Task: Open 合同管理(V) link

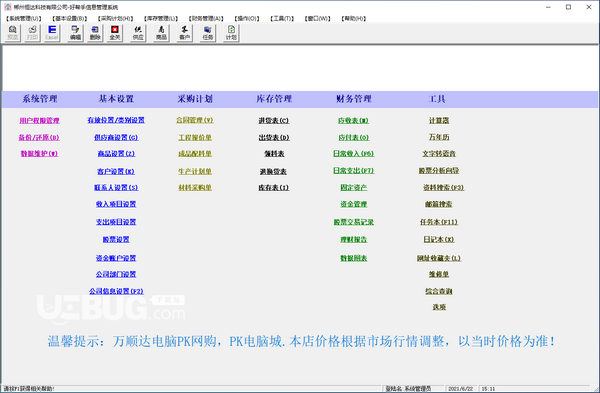Action: (x=195, y=120)
